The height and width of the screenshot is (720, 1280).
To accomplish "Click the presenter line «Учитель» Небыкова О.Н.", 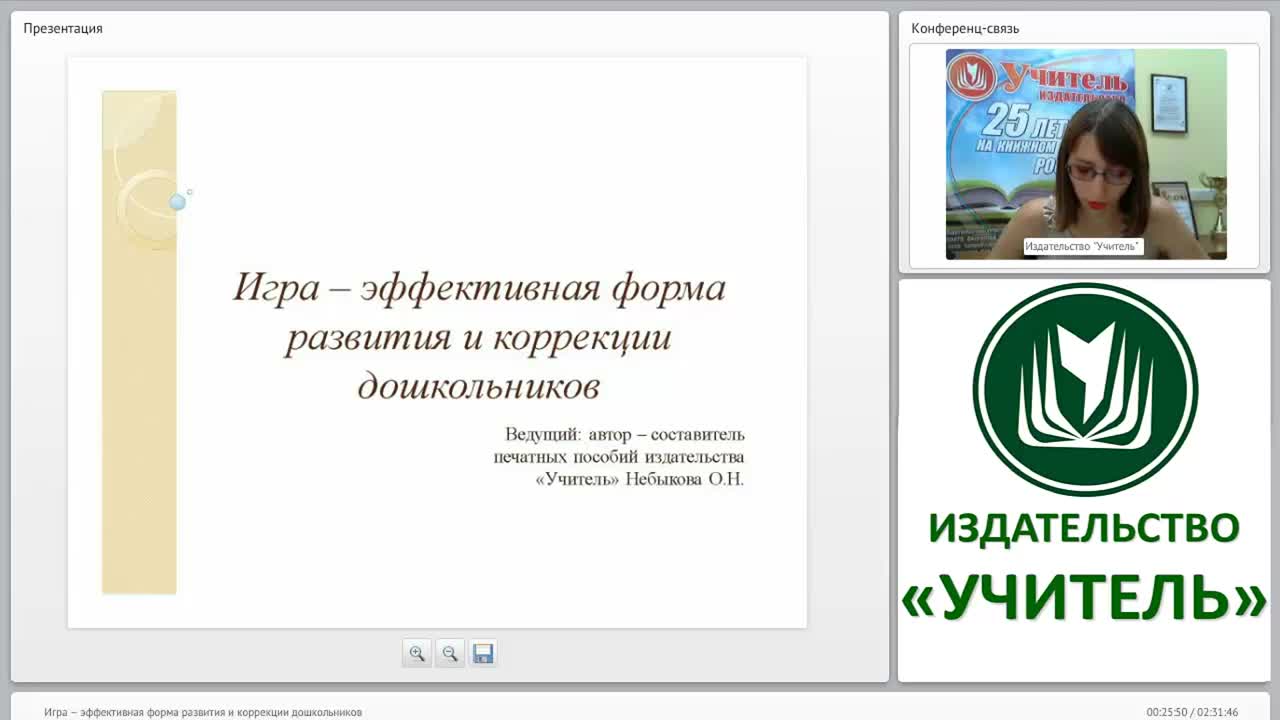I will tap(640, 479).
